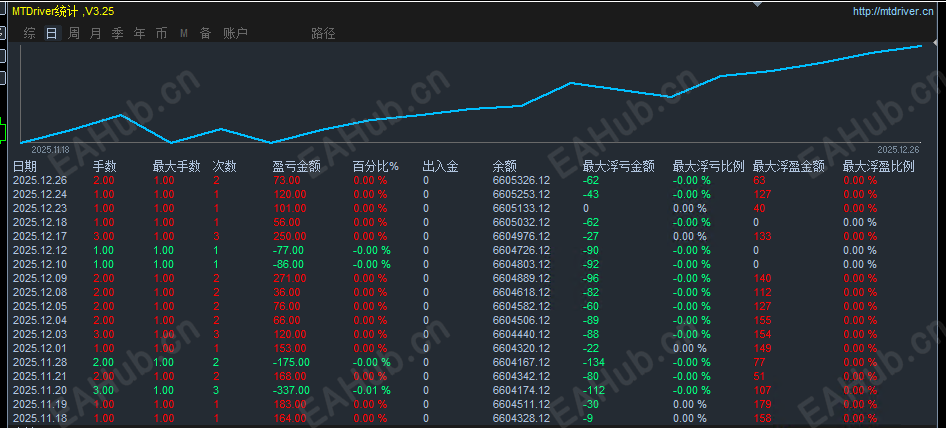Screen dimensions: 946x428
Task: Click the max floating profit 133
Action: click(763, 236)
